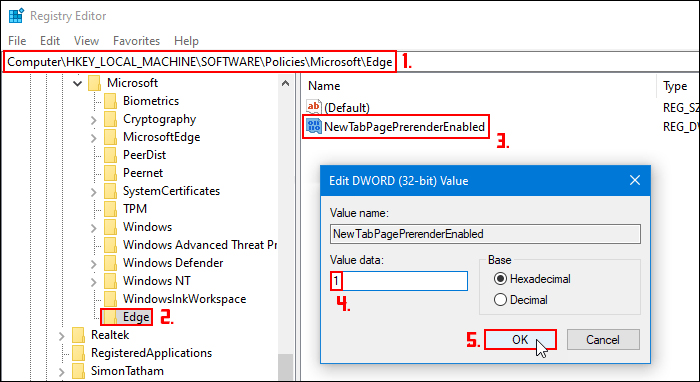The width and height of the screenshot is (700, 382).
Task: Select the SimonTatham folder icon
Action: (78, 371)
